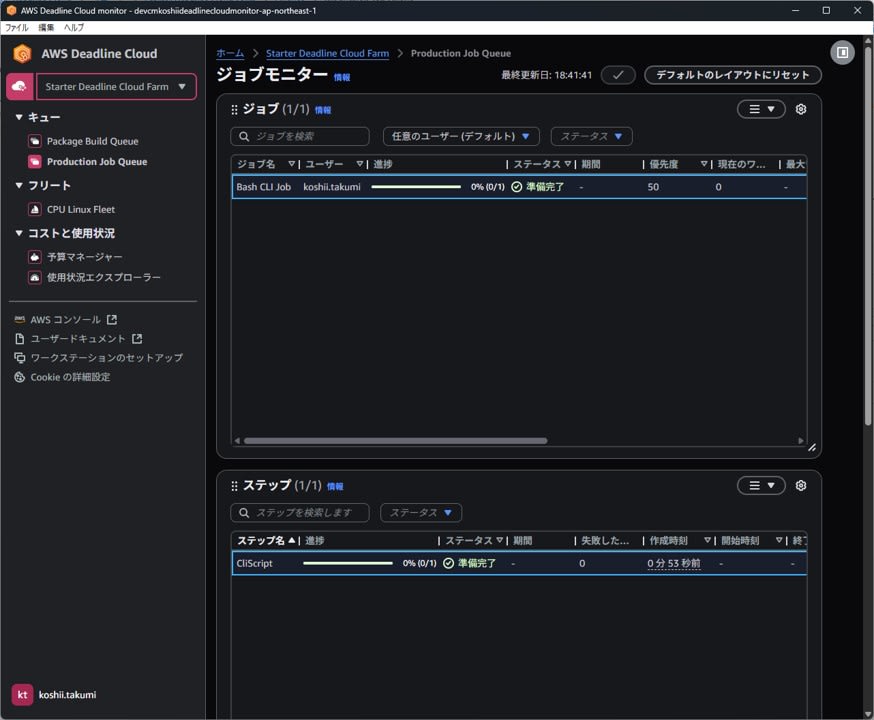Click external link icon next to AWS コンソール

112,319
